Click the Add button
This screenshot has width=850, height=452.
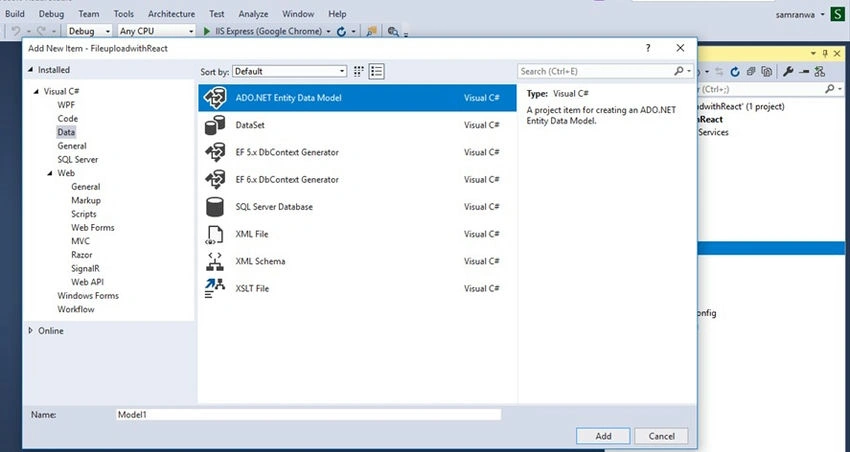point(603,436)
